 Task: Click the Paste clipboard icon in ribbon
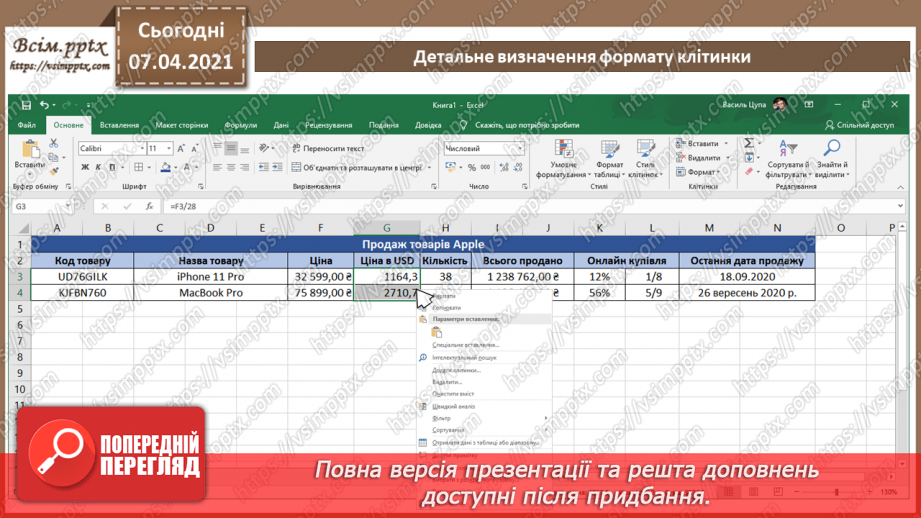(x=29, y=149)
